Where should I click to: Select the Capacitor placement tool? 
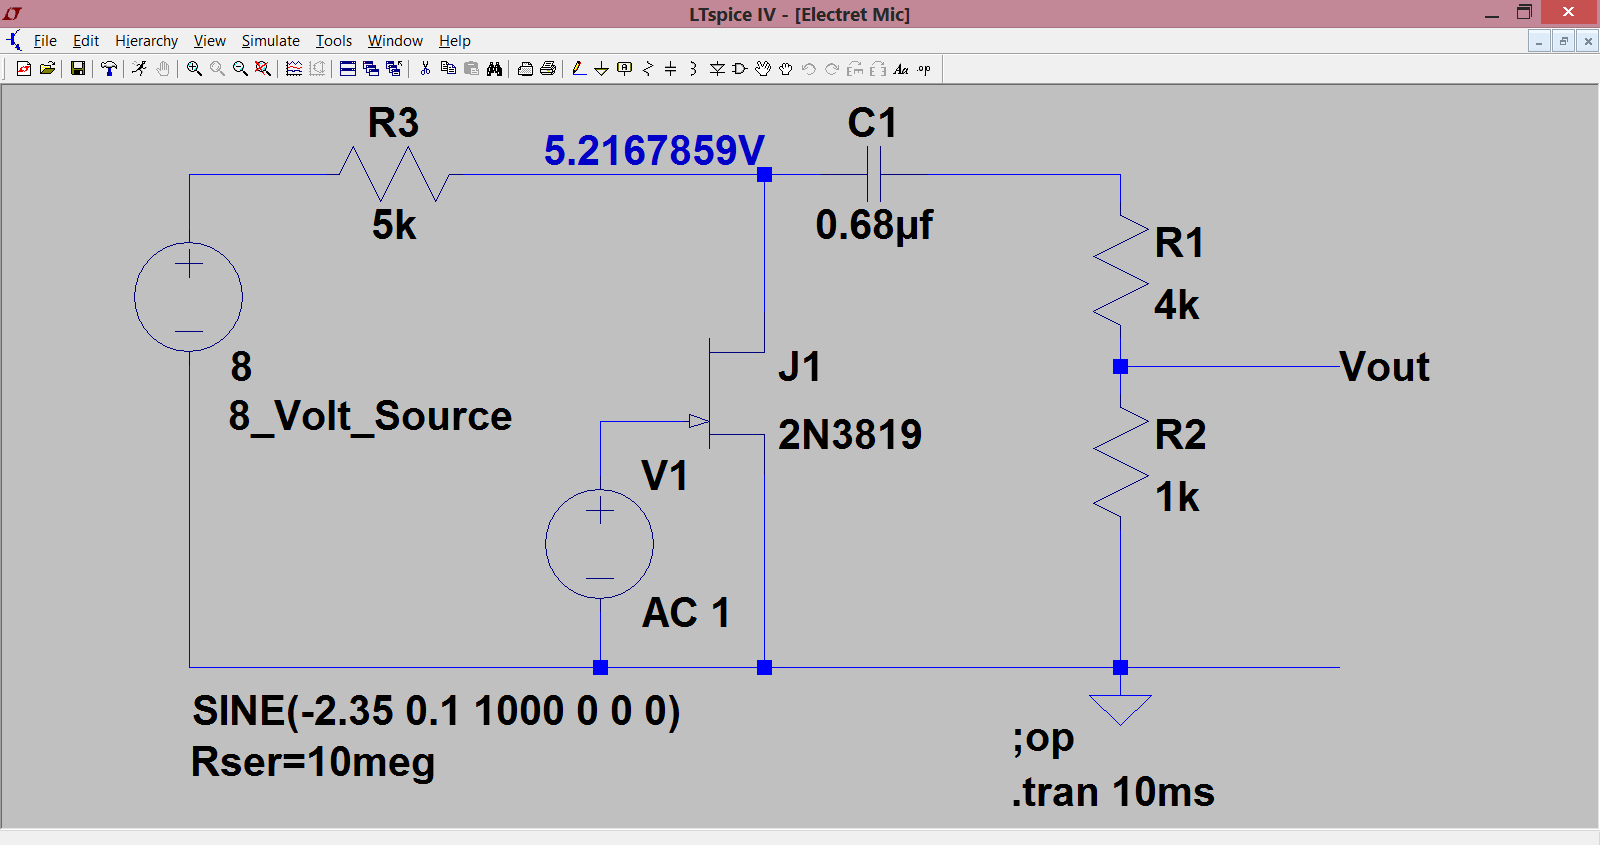[x=670, y=69]
